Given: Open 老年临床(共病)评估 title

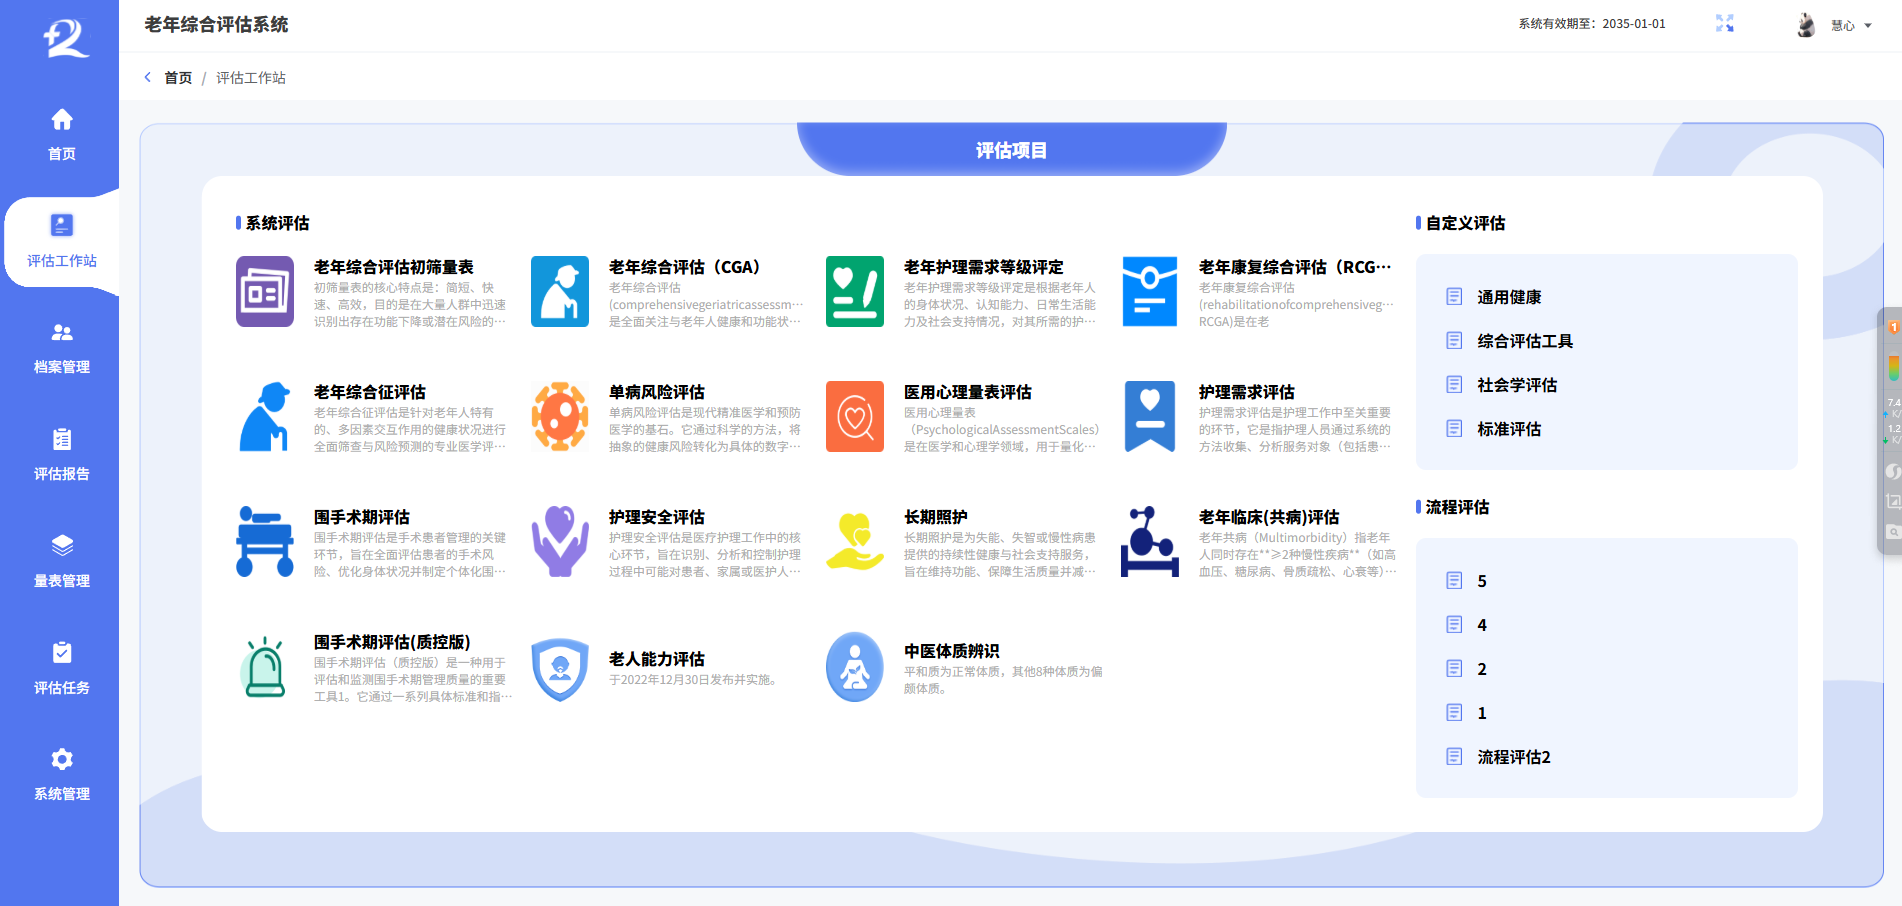Looking at the screenshot, I should coord(1268,517).
